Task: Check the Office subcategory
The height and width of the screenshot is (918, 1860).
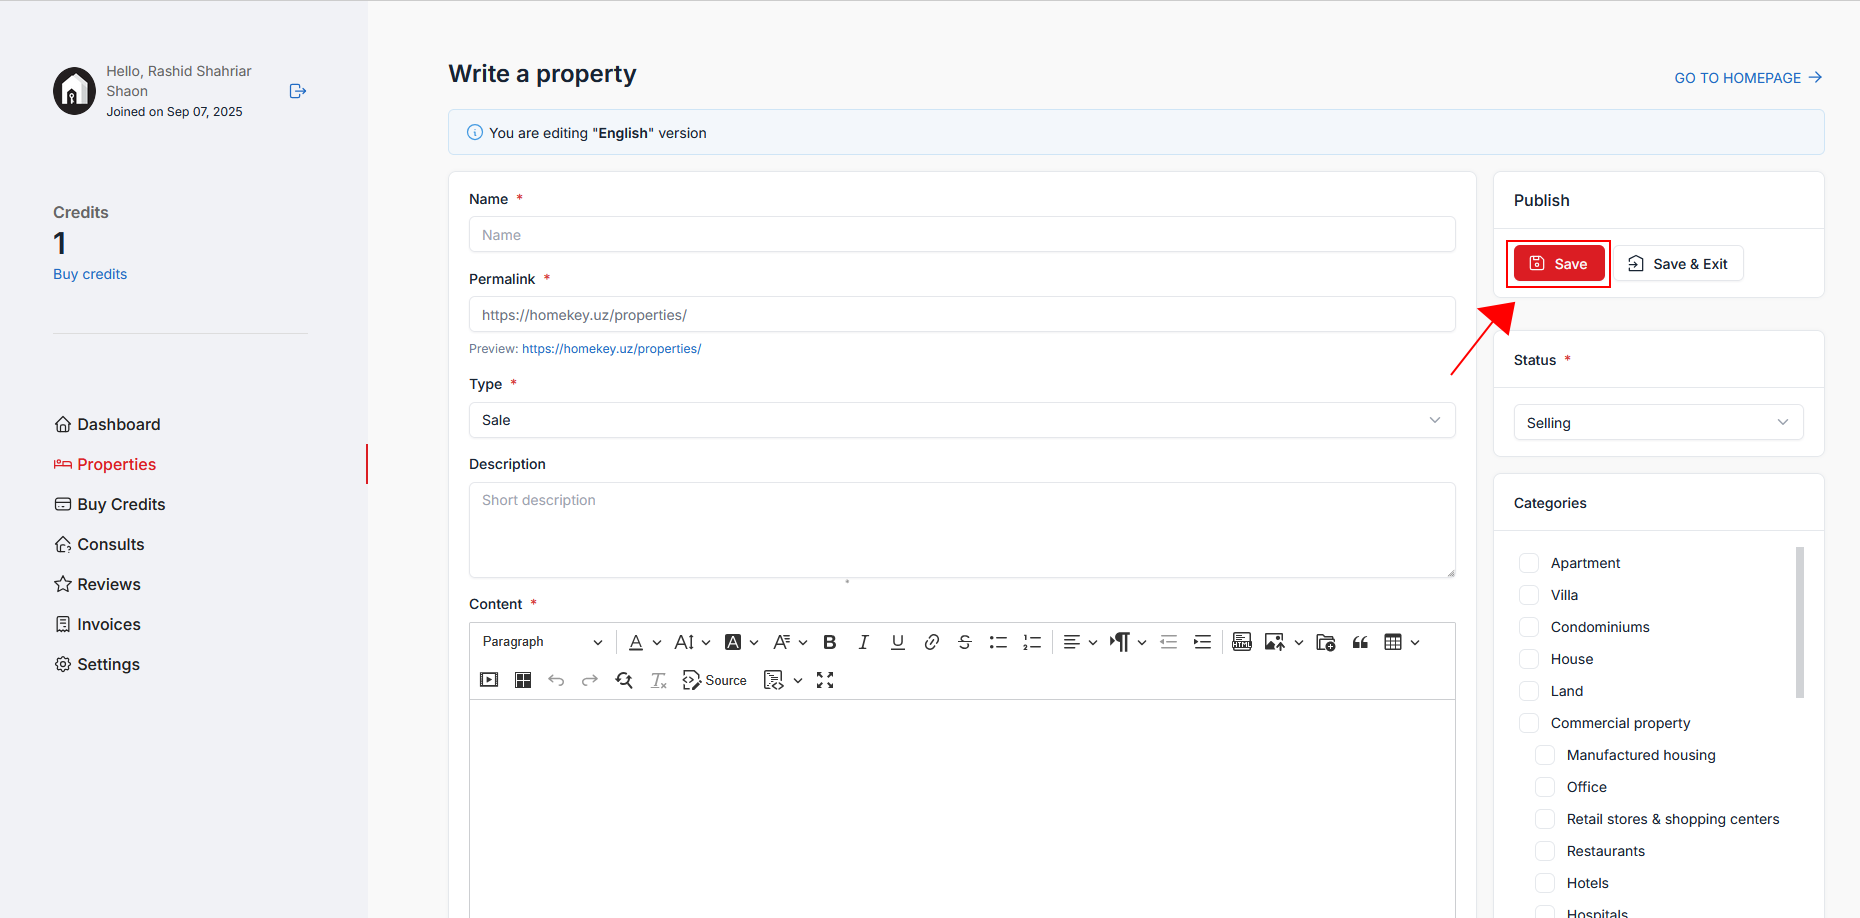Action: [1545, 787]
